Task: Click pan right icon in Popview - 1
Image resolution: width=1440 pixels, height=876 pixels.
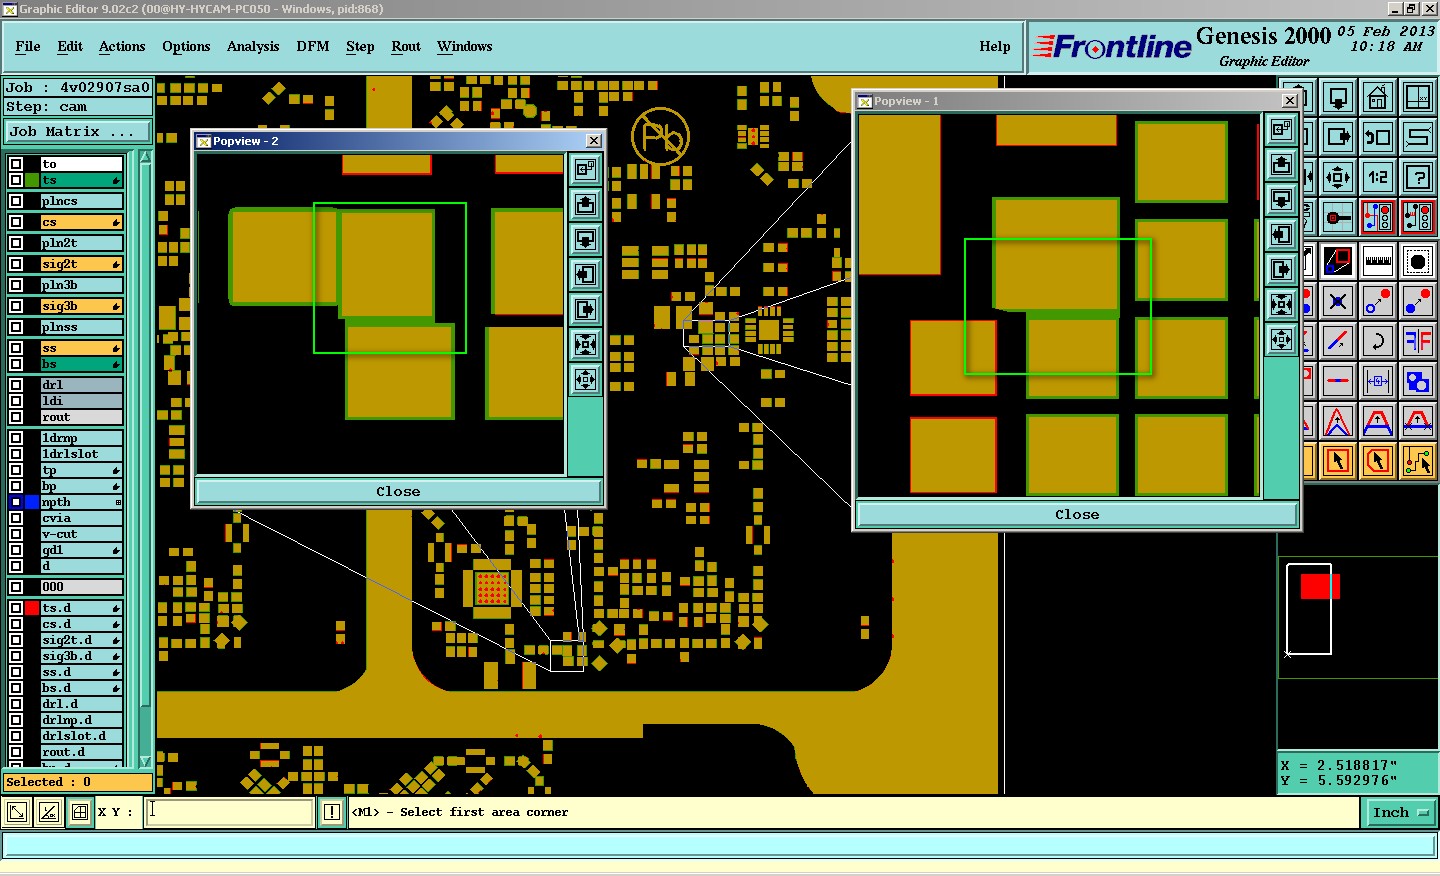Action: tap(1282, 270)
